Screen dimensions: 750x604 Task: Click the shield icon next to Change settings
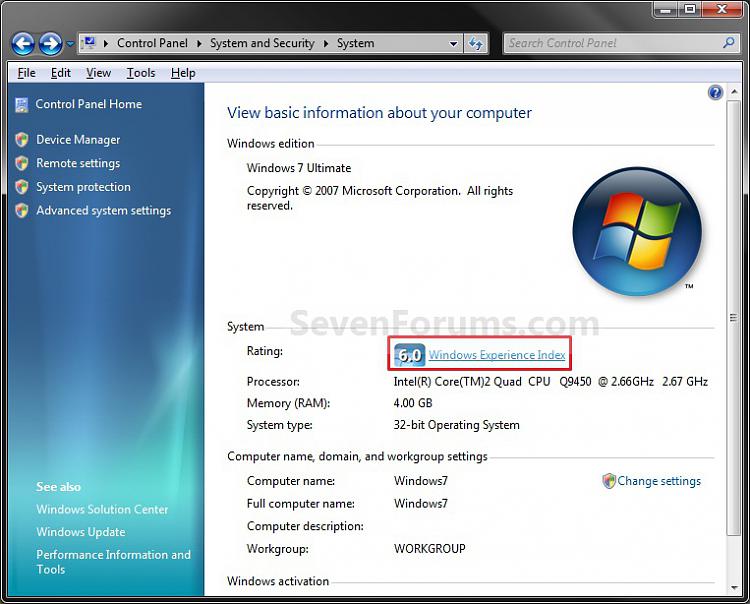point(609,481)
